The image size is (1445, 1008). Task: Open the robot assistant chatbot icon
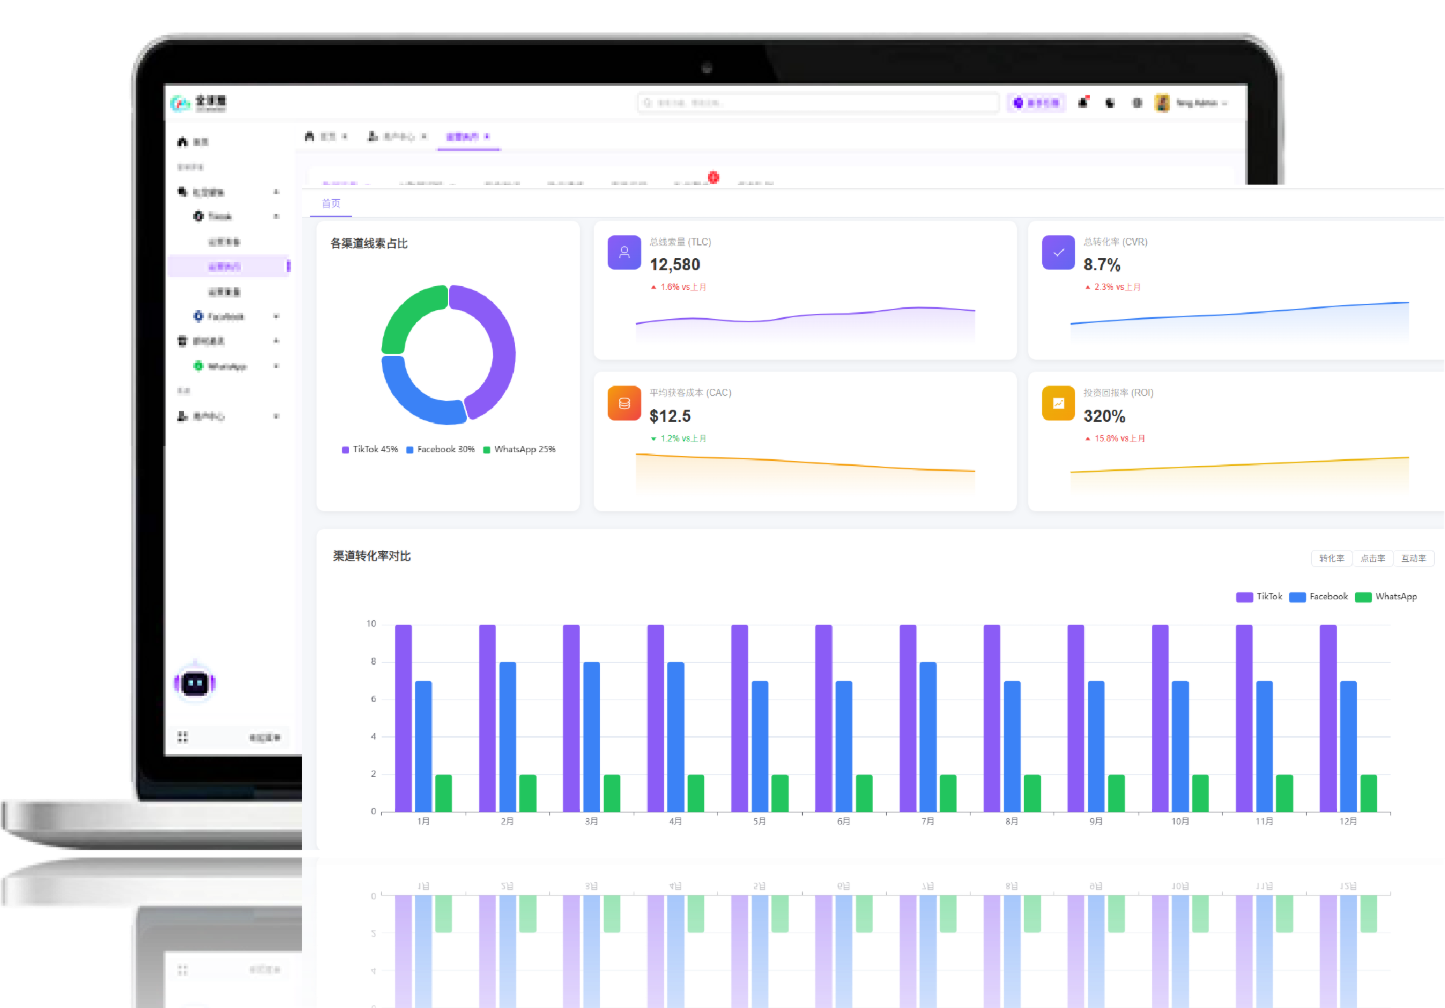[195, 684]
